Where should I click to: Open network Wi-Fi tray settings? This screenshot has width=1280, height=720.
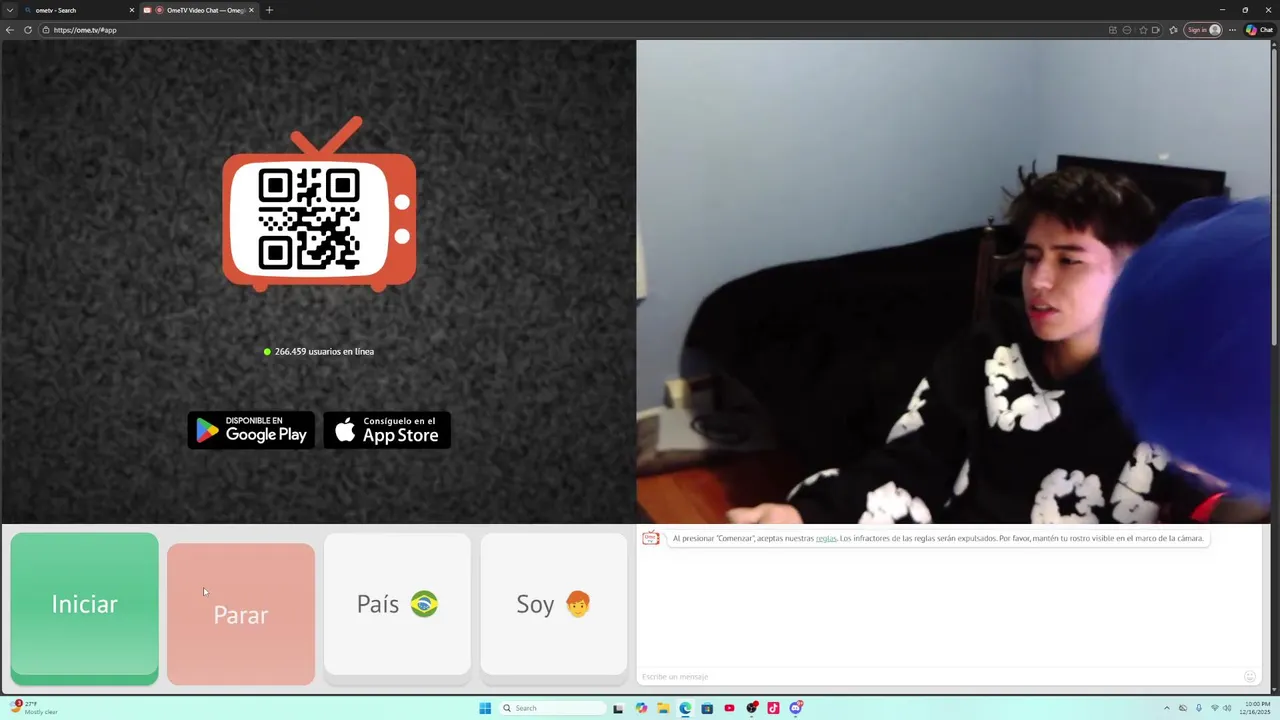(1215, 708)
